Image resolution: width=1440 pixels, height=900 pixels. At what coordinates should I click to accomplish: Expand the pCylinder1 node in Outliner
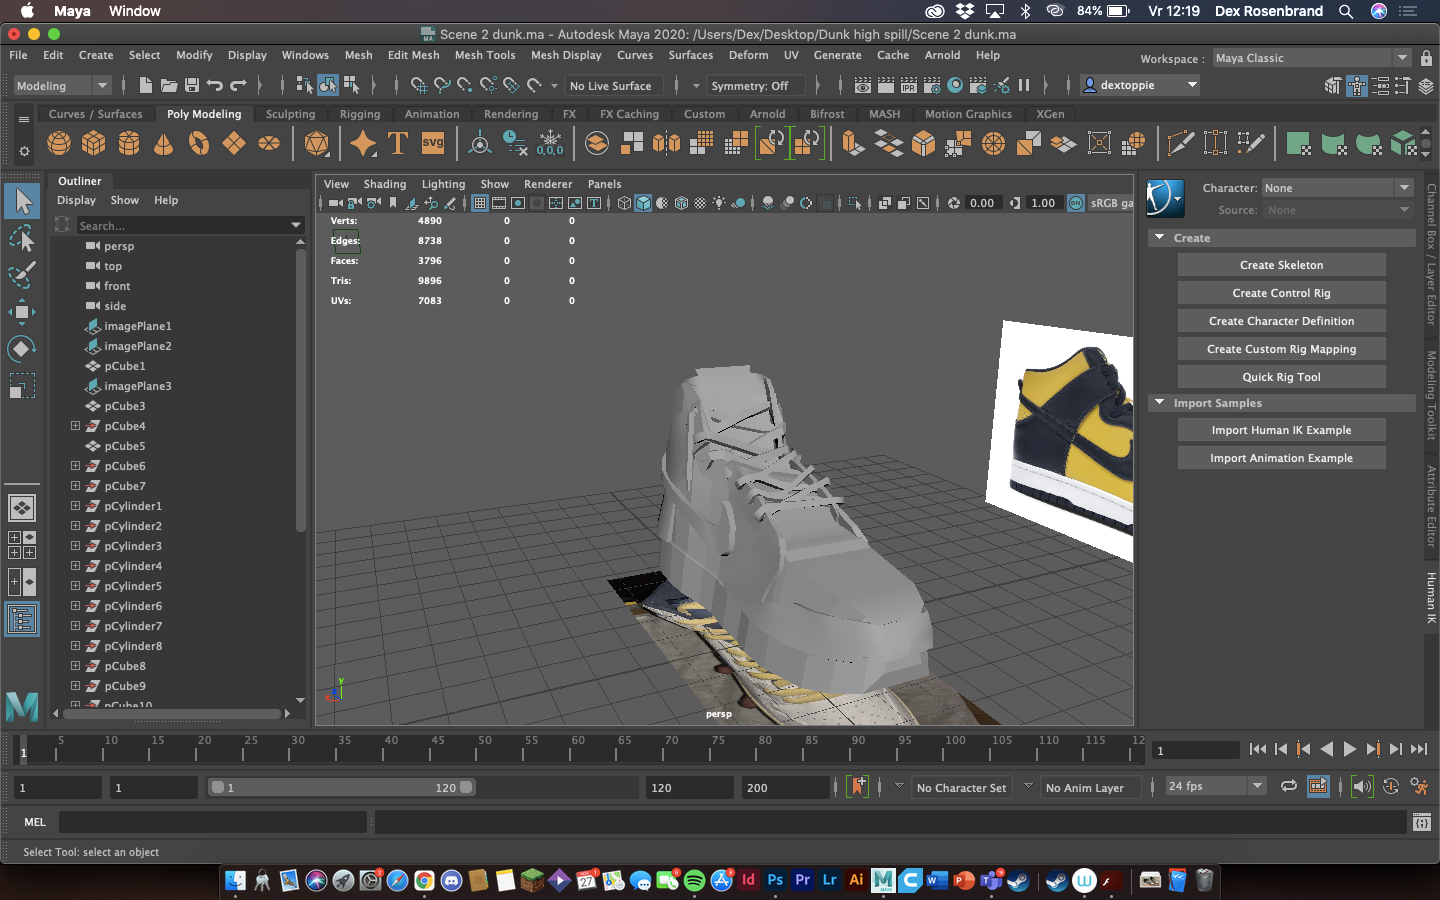[x=75, y=506]
